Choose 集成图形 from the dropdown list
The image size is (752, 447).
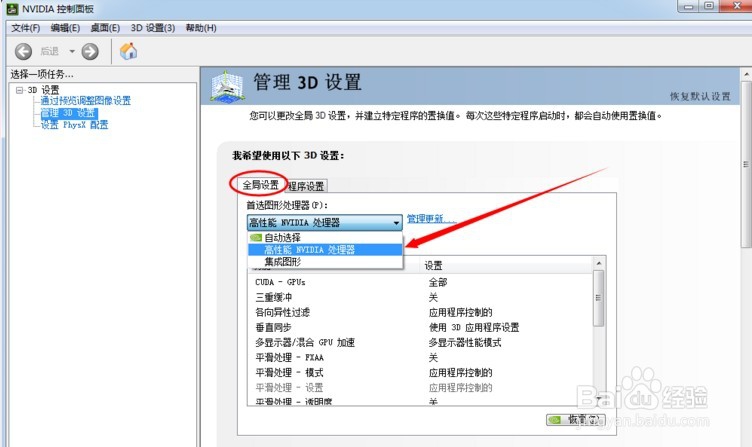[325, 261]
